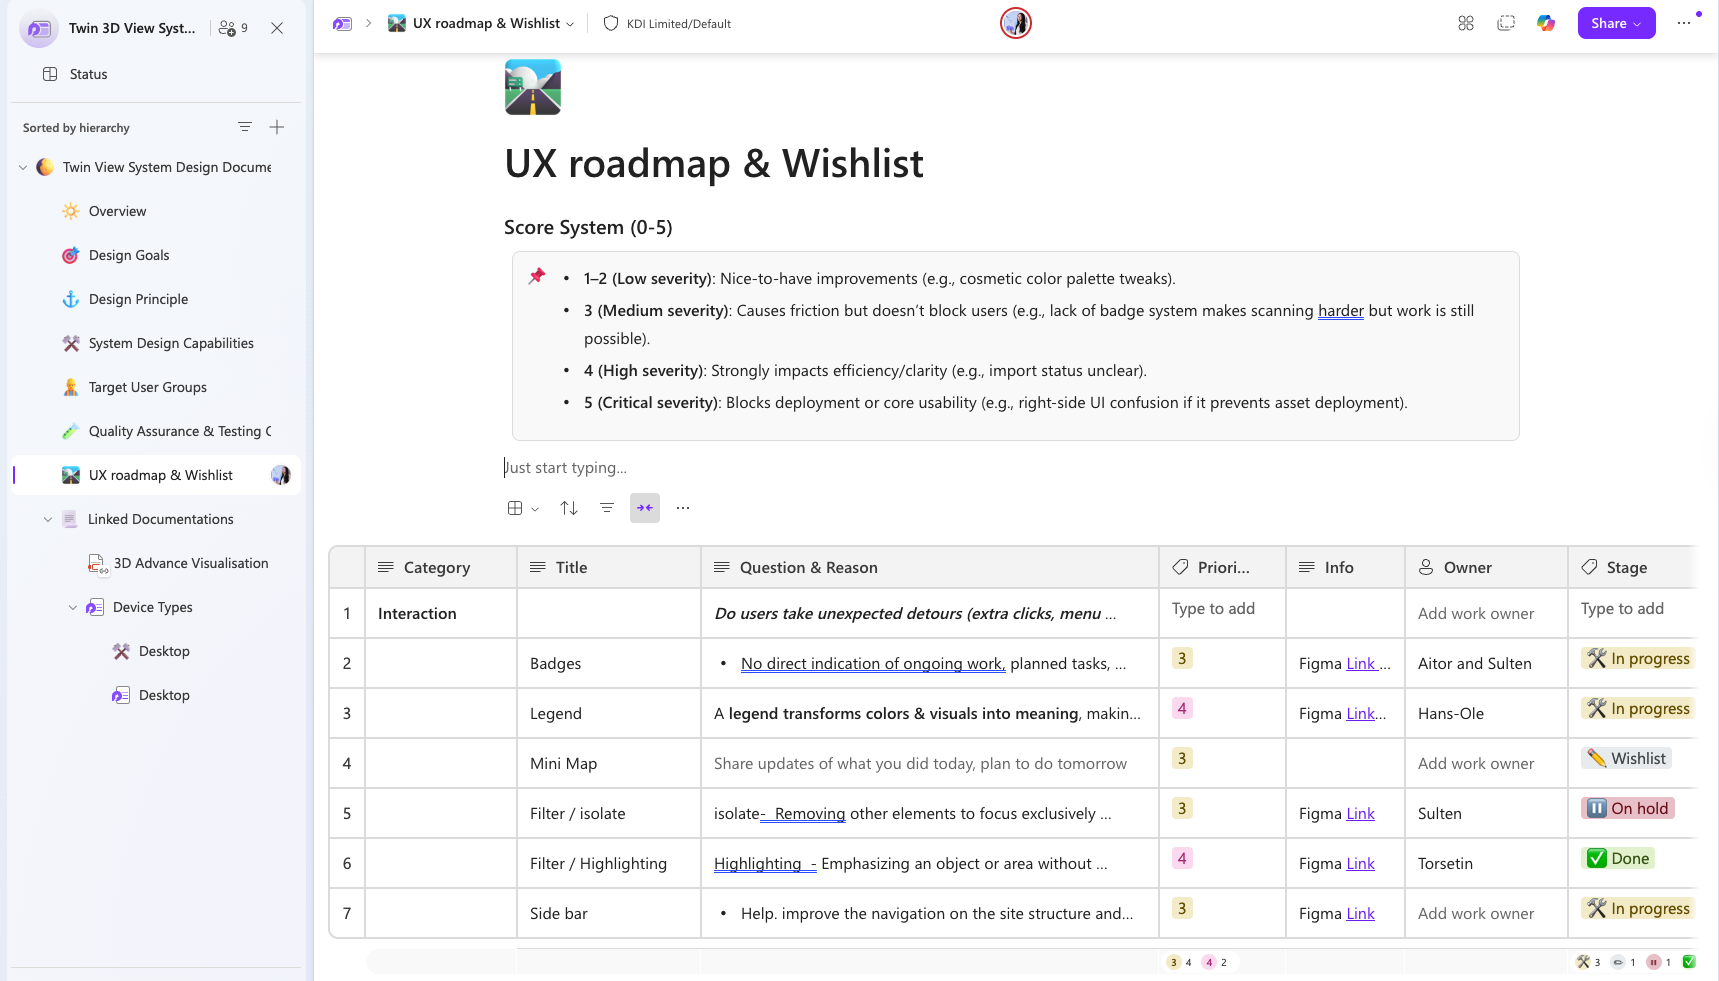1719x981 pixels.
Task: Click the road cover image icon
Action: (x=533, y=87)
